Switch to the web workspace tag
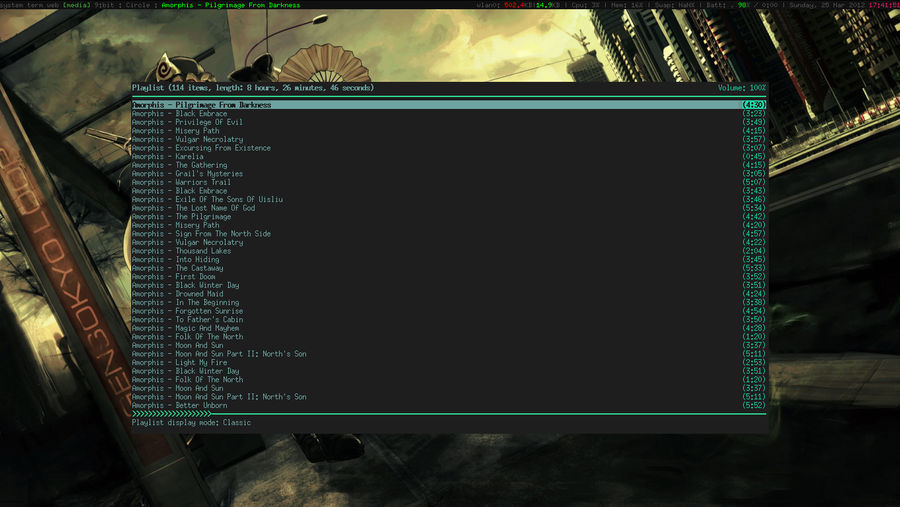 click(x=52, y=5)
